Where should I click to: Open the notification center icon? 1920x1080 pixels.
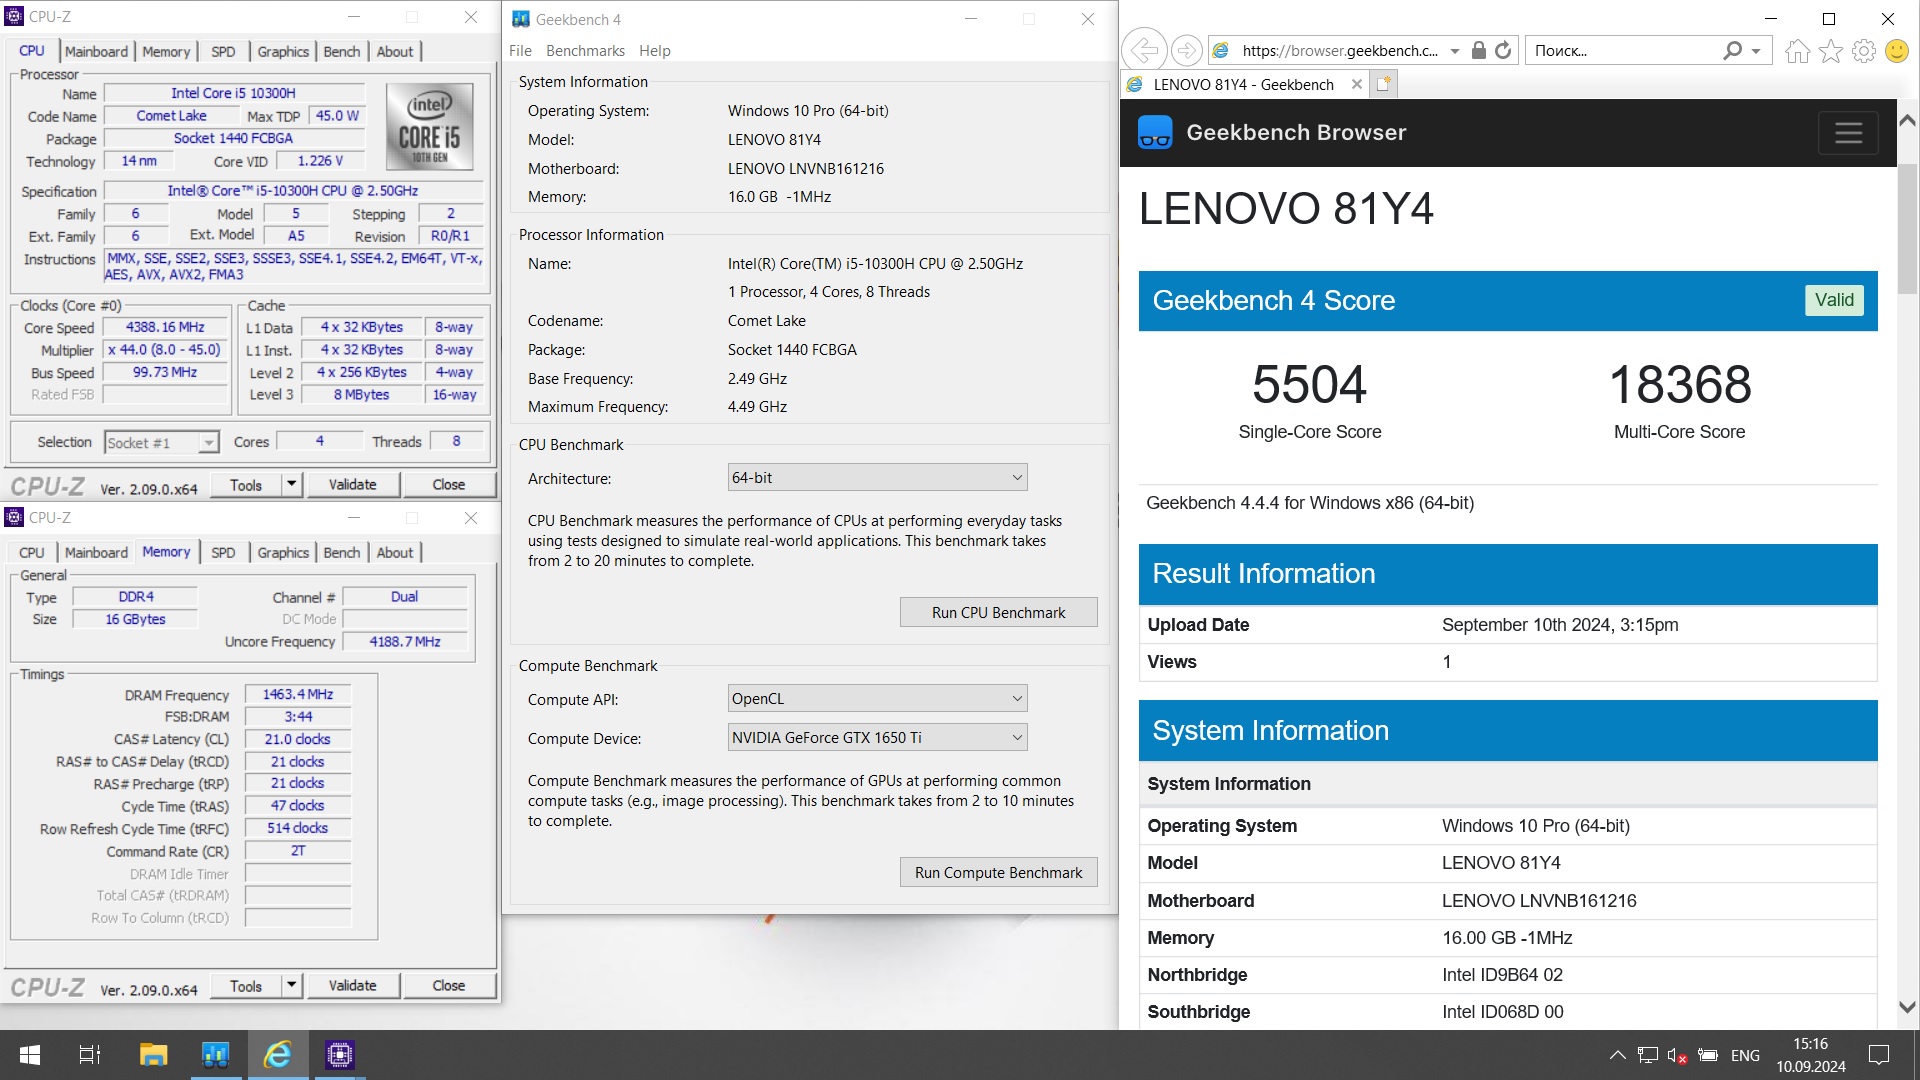click(x=1879, y=1055)
